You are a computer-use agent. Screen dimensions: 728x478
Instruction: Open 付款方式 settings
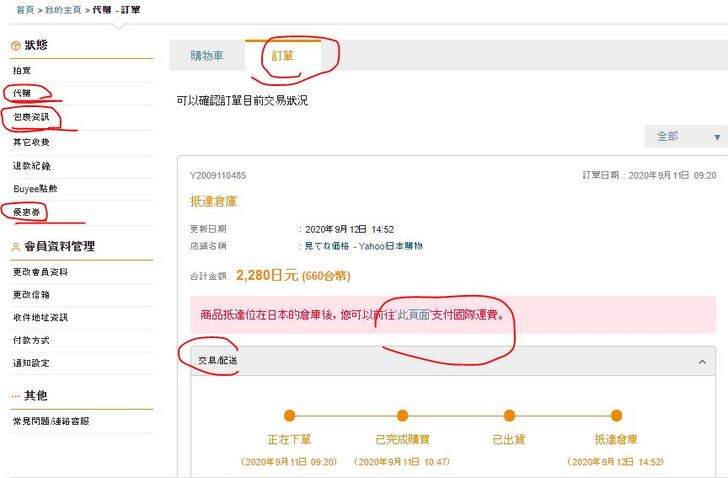click(31, 340)
